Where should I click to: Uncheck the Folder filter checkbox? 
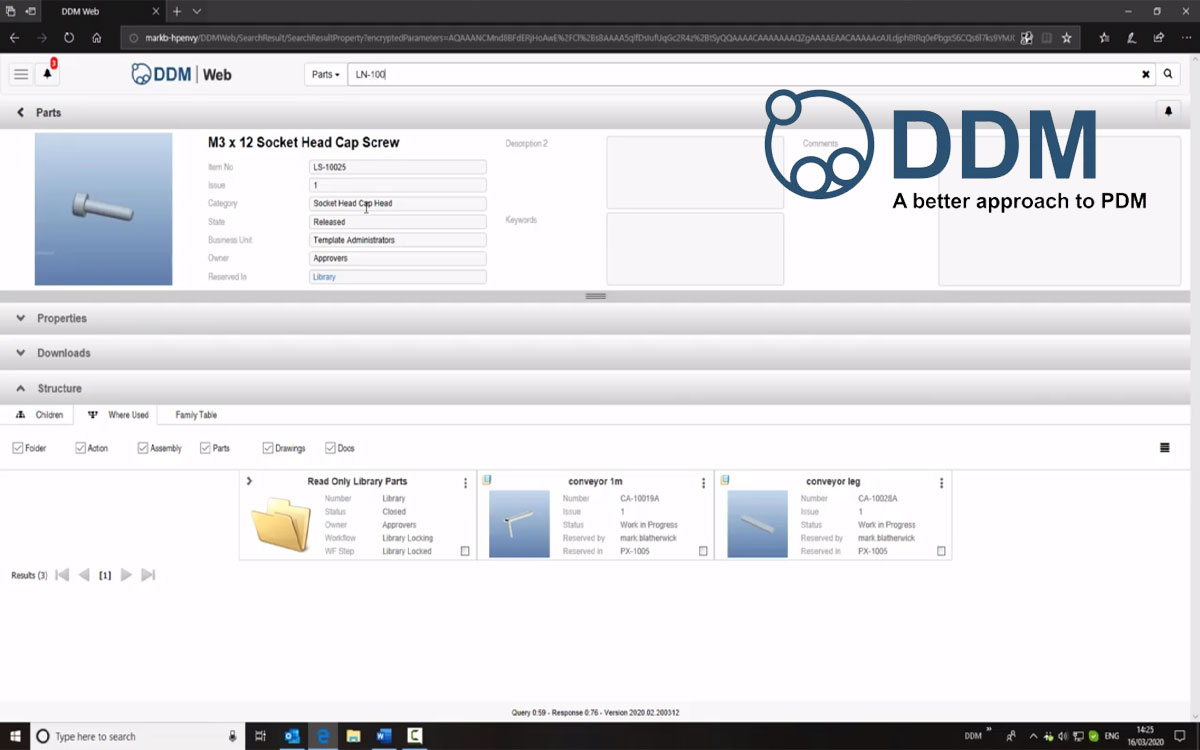click(18, 448)
